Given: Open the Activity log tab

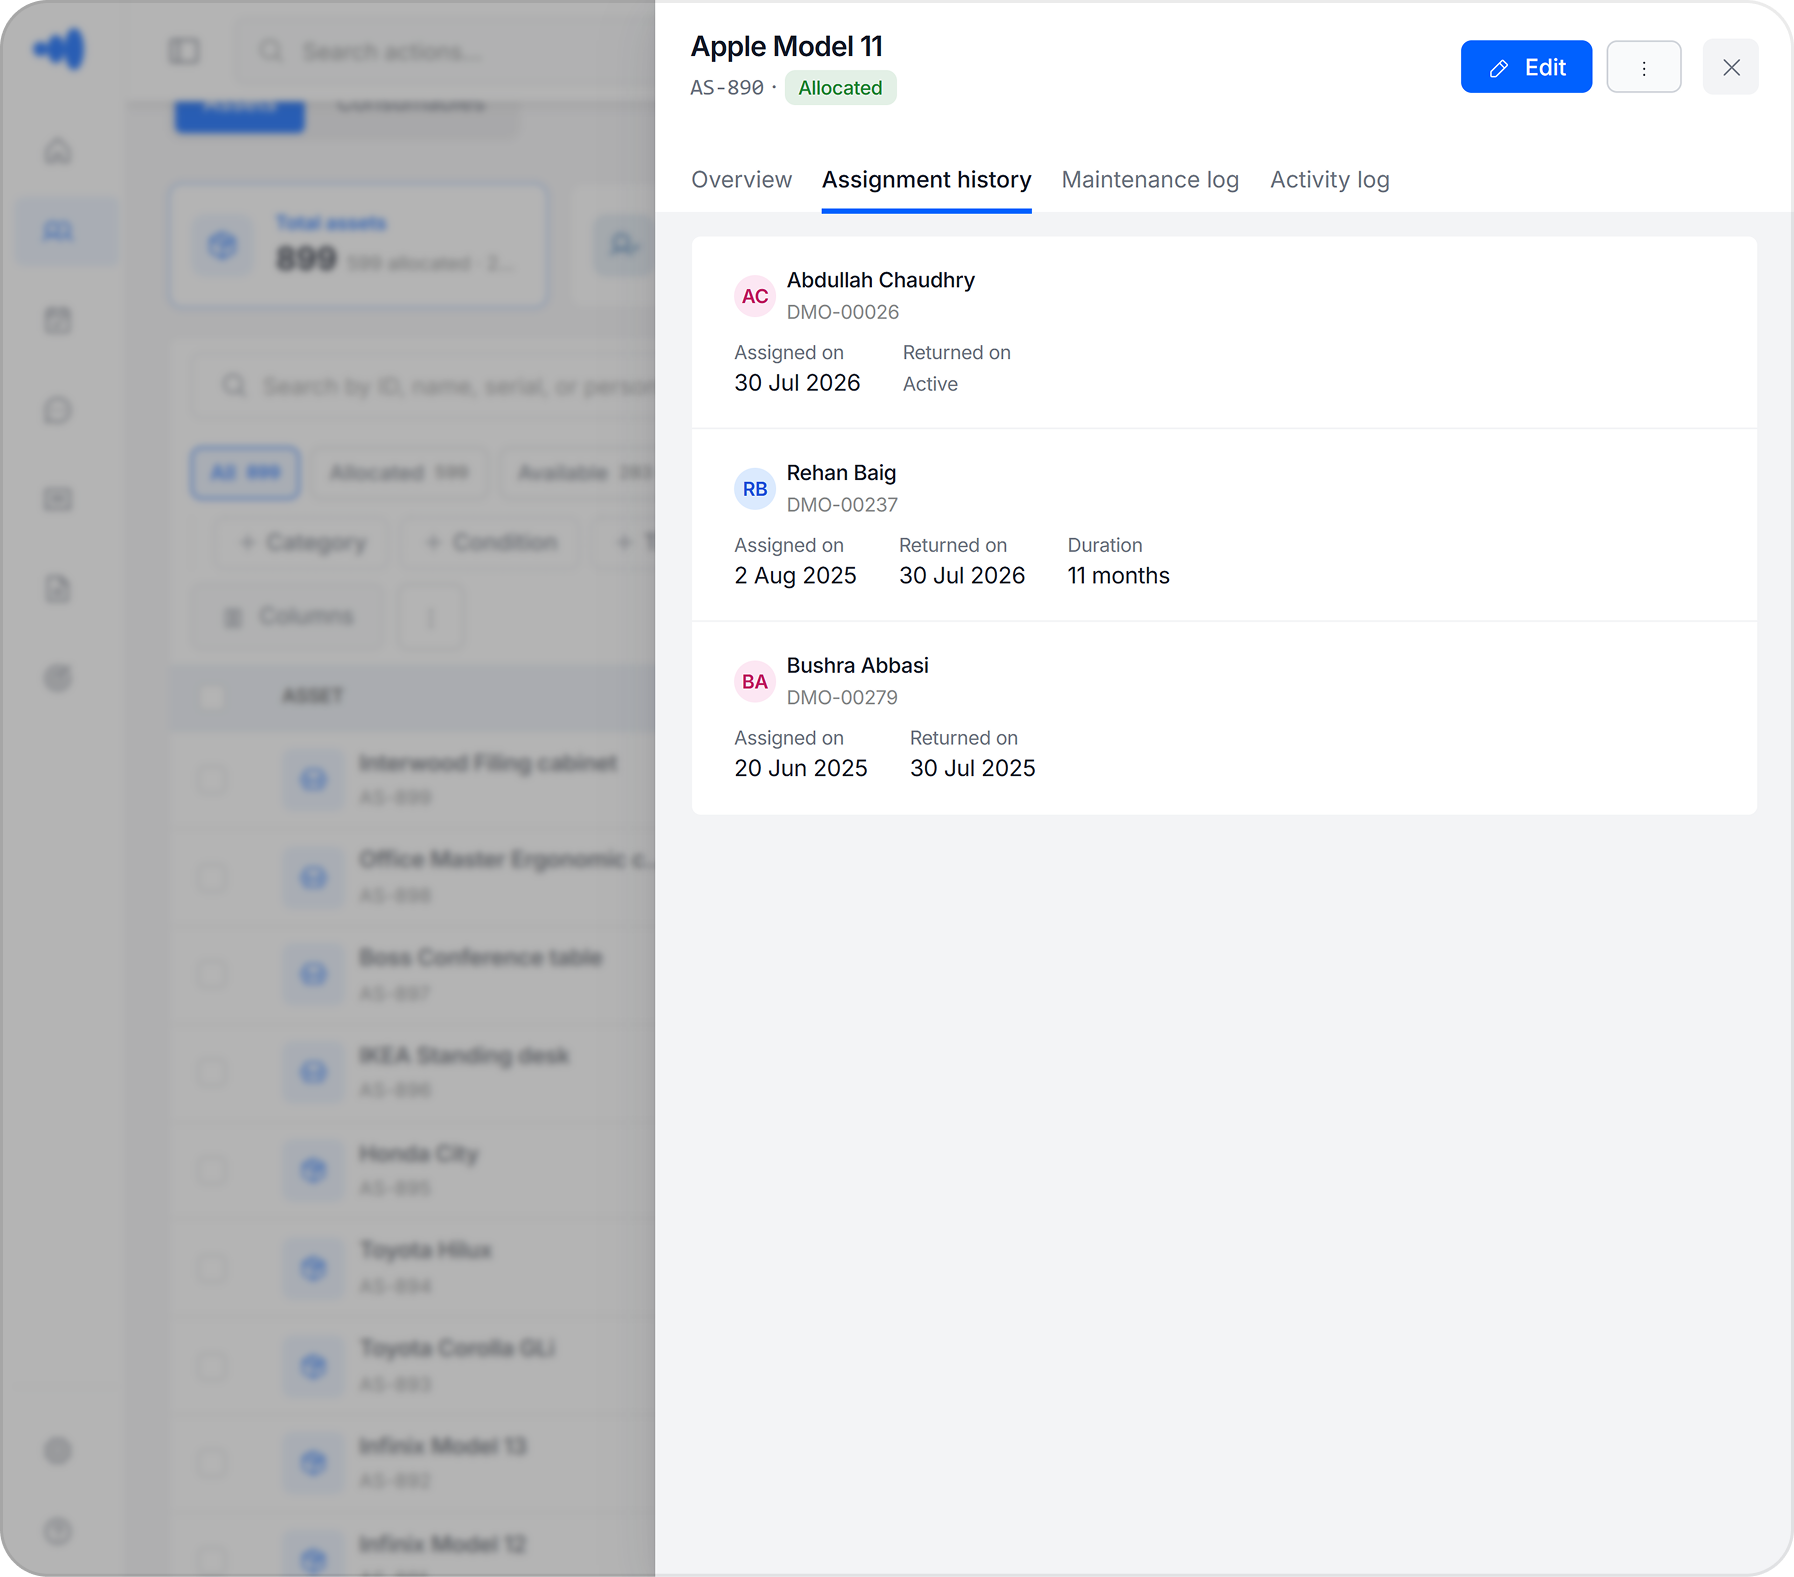Looking at the screenshot, I should [1330, 180].
